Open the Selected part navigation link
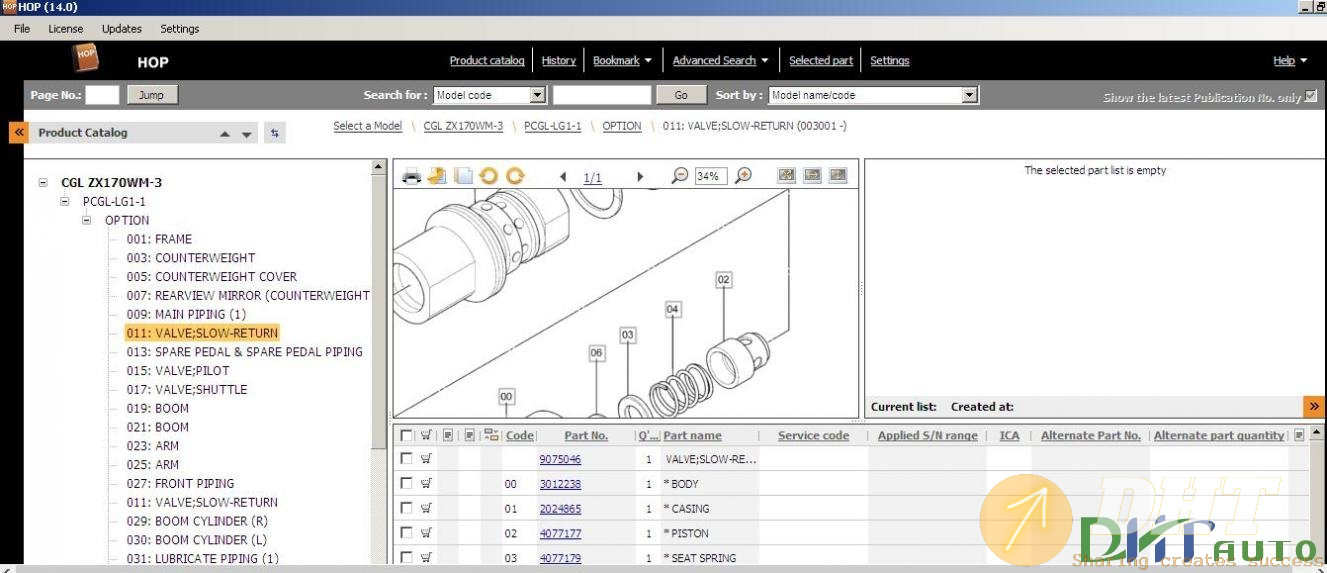 (821, 61)
